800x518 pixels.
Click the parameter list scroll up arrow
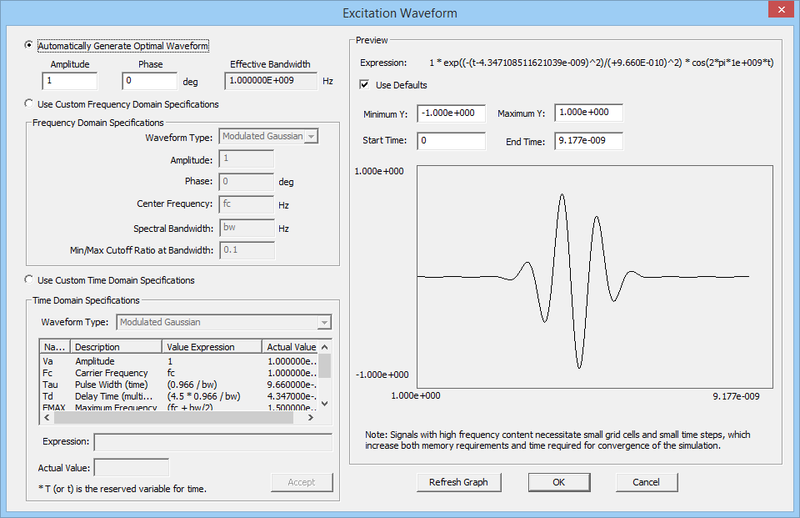[325, 347]
